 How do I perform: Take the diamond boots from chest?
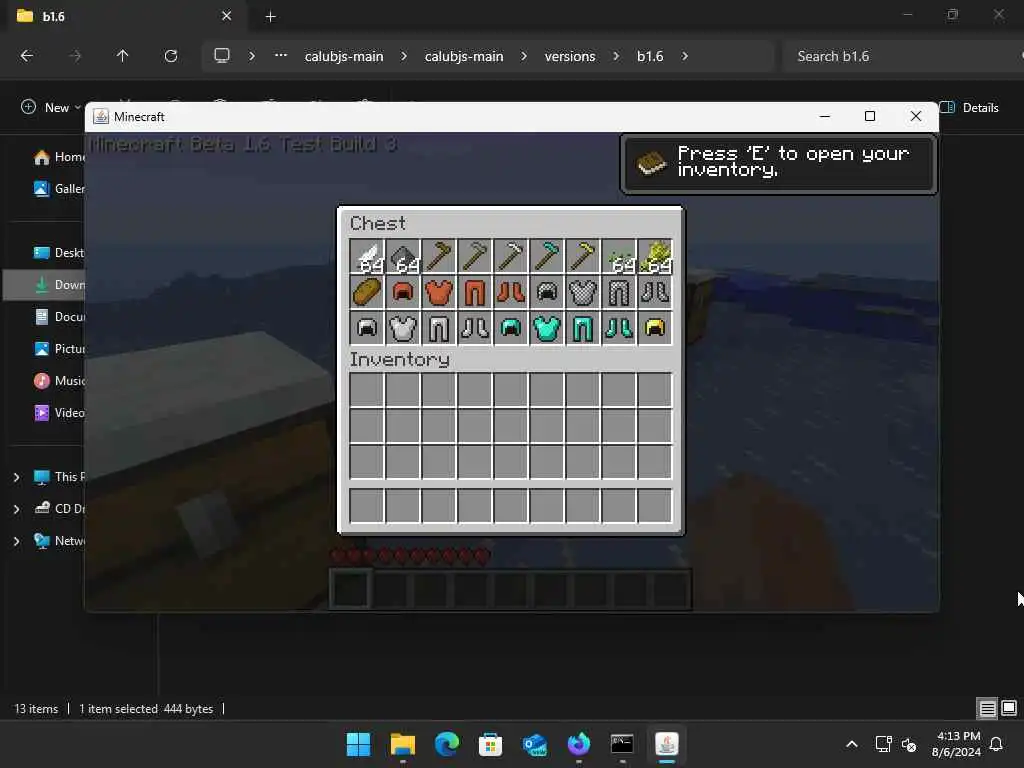(x=618, y=328)
